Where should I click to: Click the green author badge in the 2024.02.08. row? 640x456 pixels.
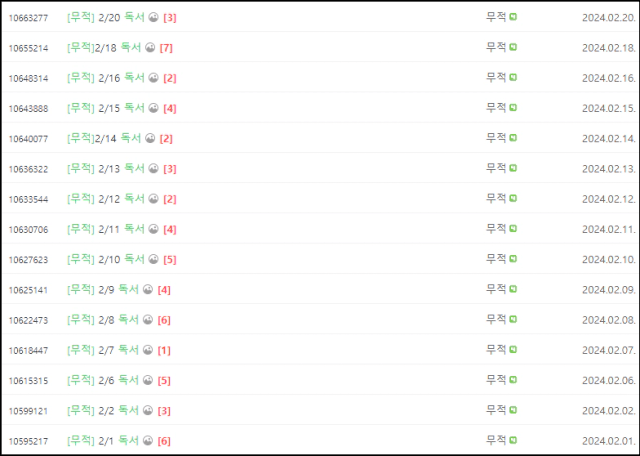pos(513,319)
